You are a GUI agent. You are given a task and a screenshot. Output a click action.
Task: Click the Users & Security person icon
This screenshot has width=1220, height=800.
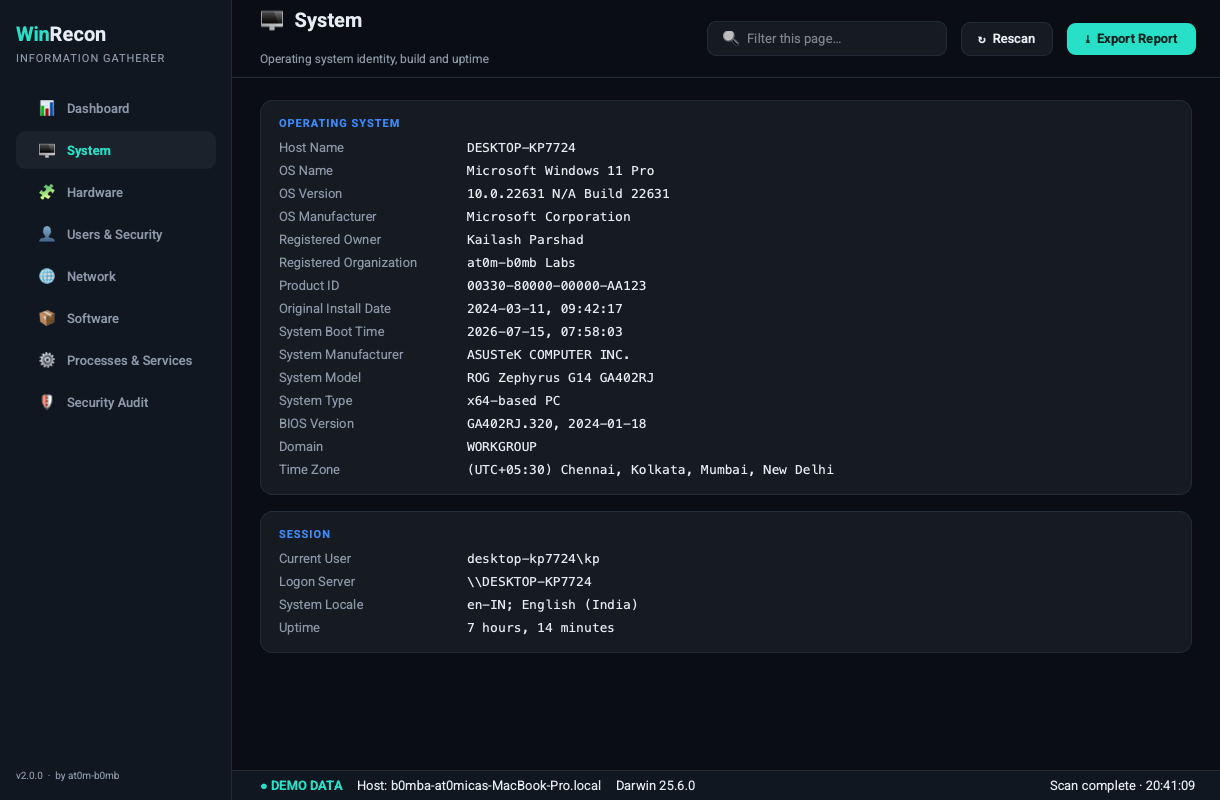pos(47,234)
